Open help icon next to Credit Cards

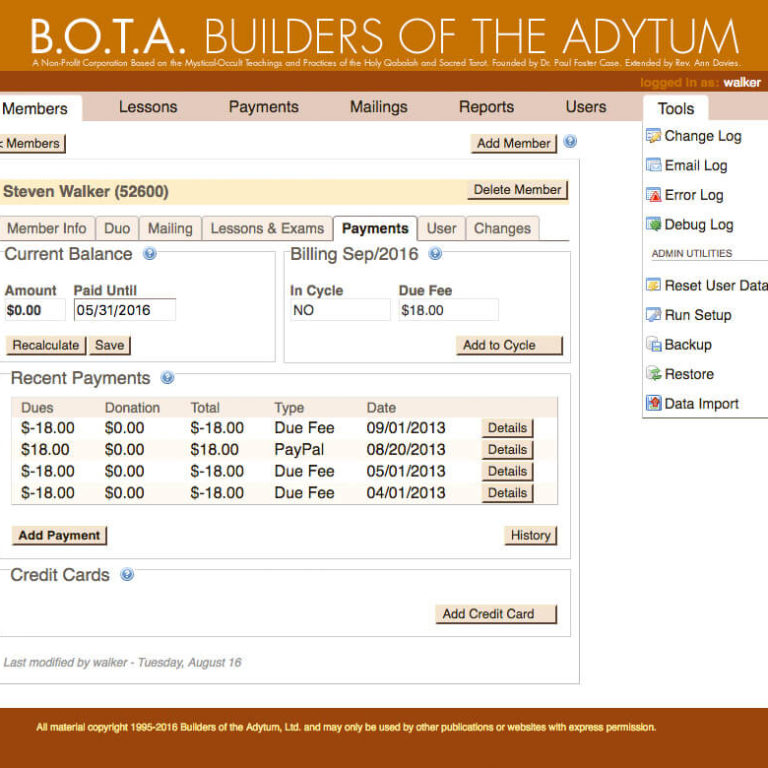(x=127, y=575)
